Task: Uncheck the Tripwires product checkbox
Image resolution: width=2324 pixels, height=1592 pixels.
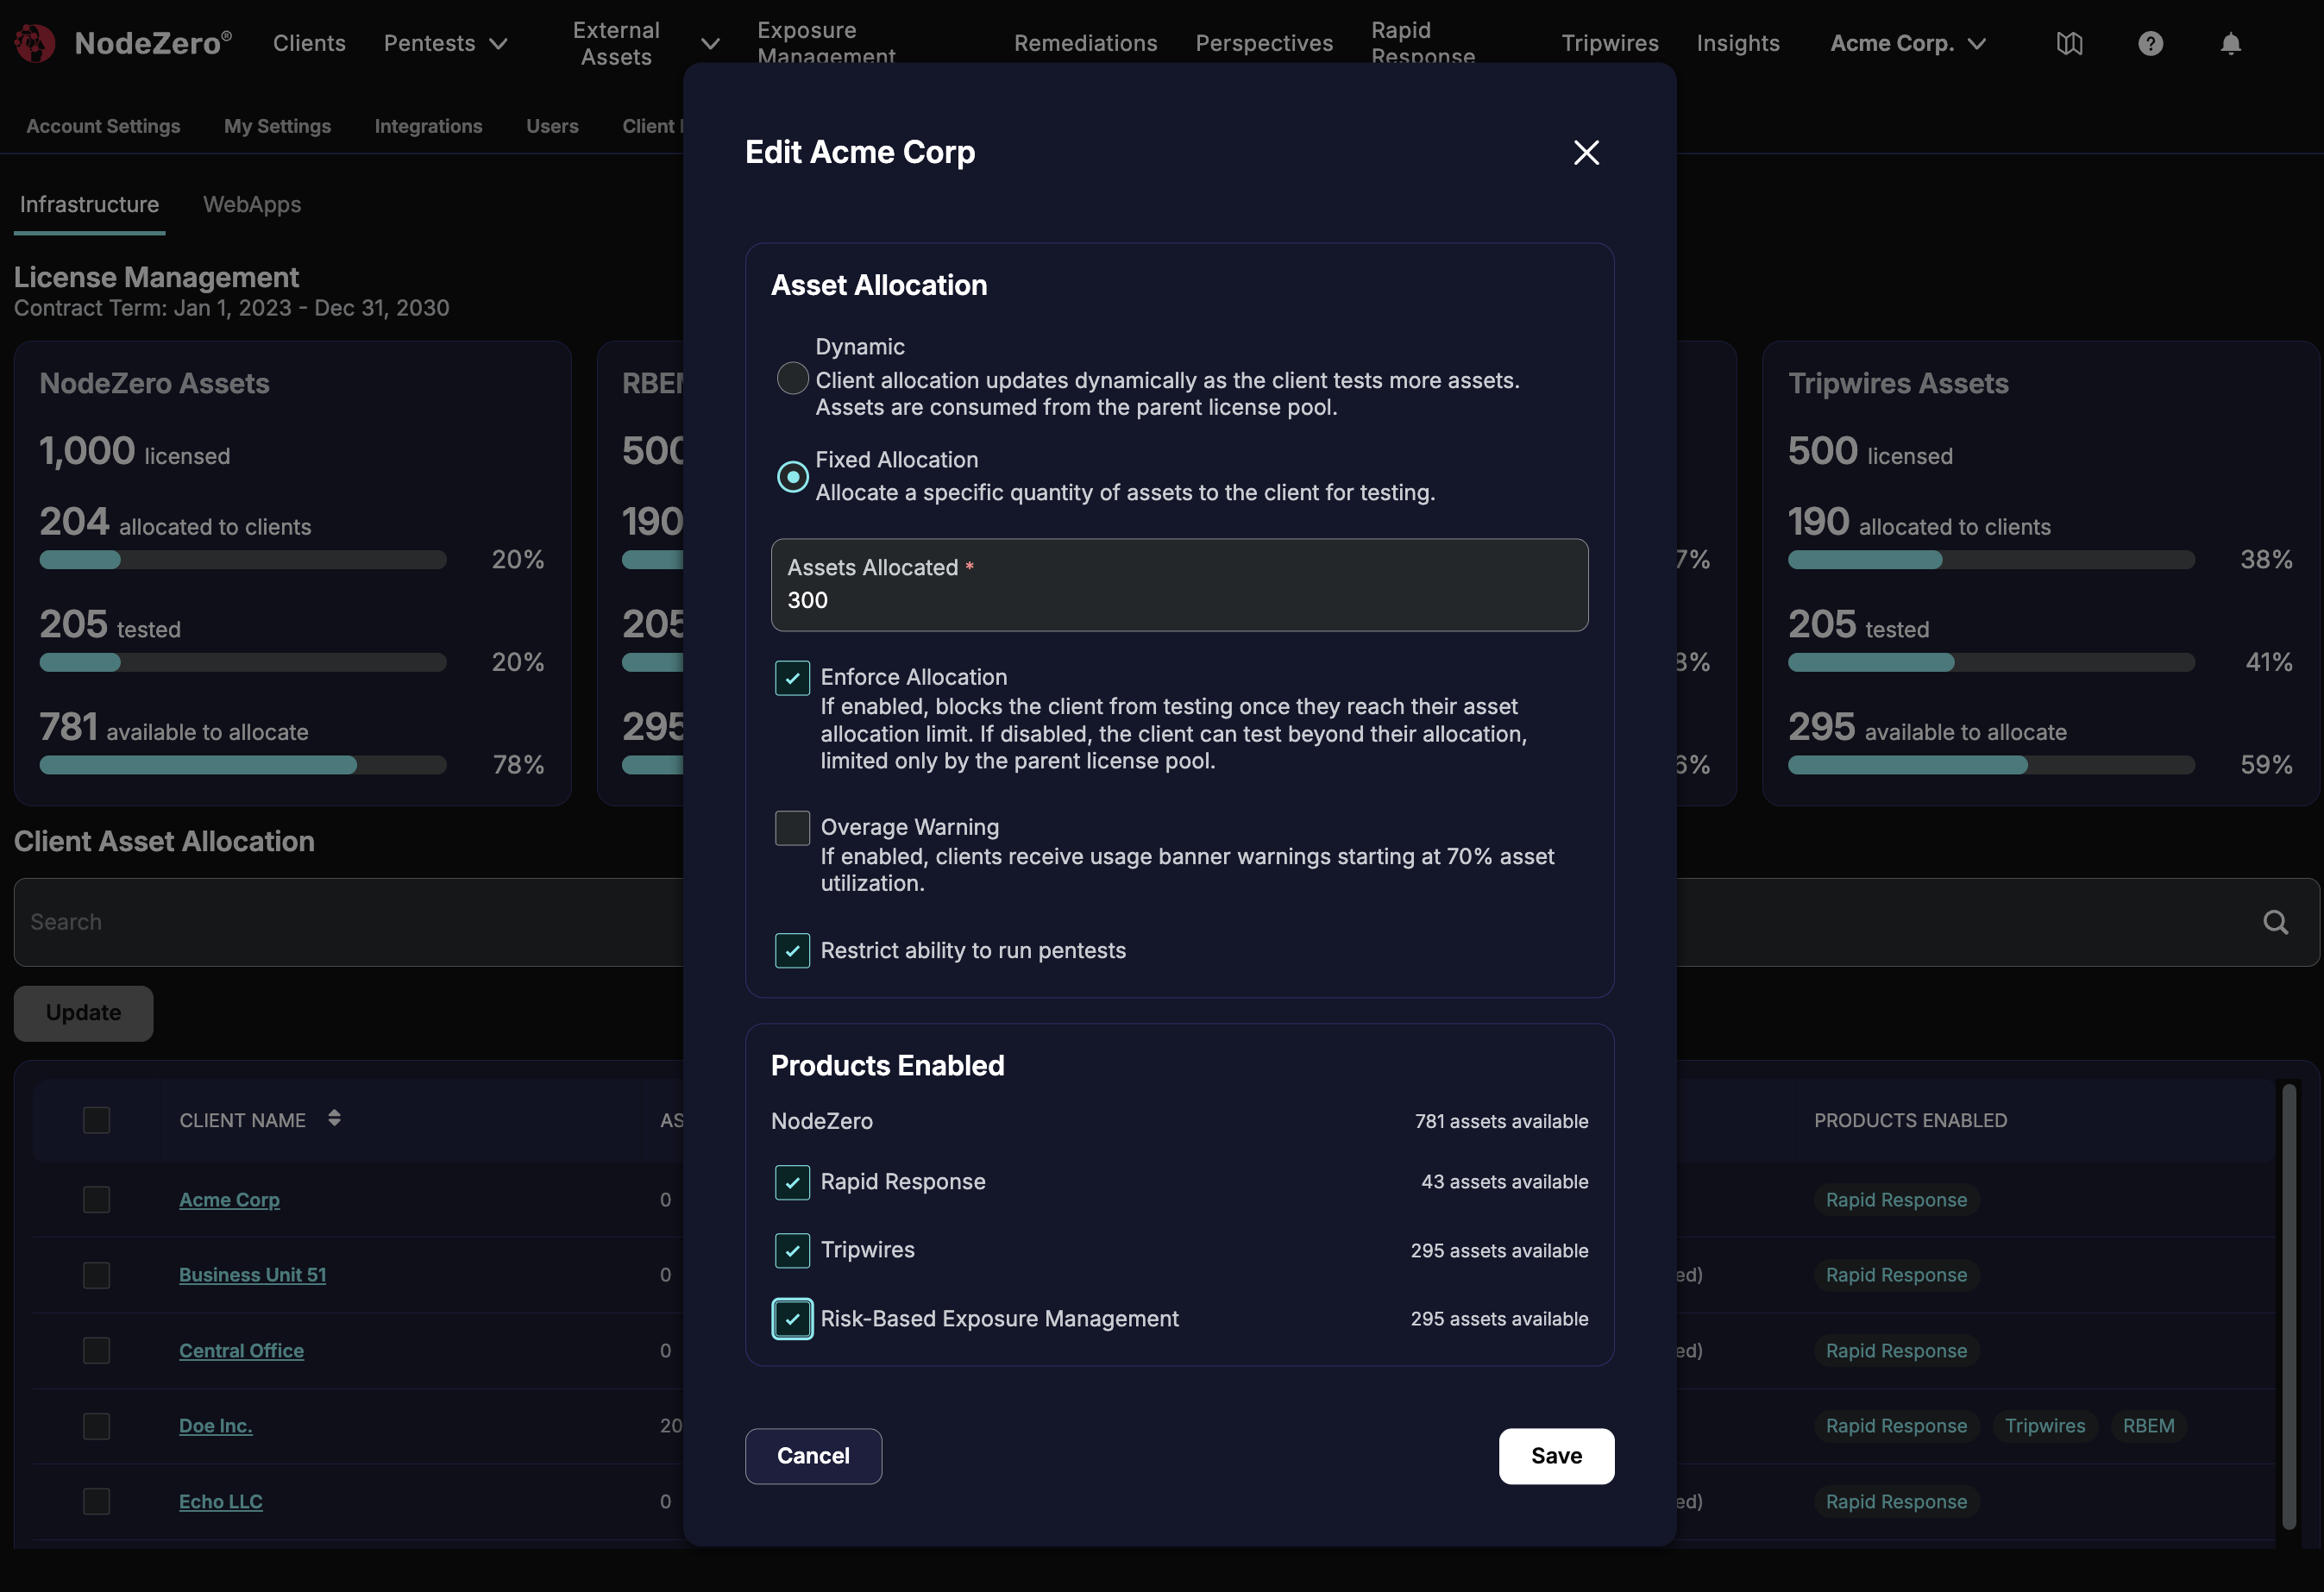Action: 792,1250
